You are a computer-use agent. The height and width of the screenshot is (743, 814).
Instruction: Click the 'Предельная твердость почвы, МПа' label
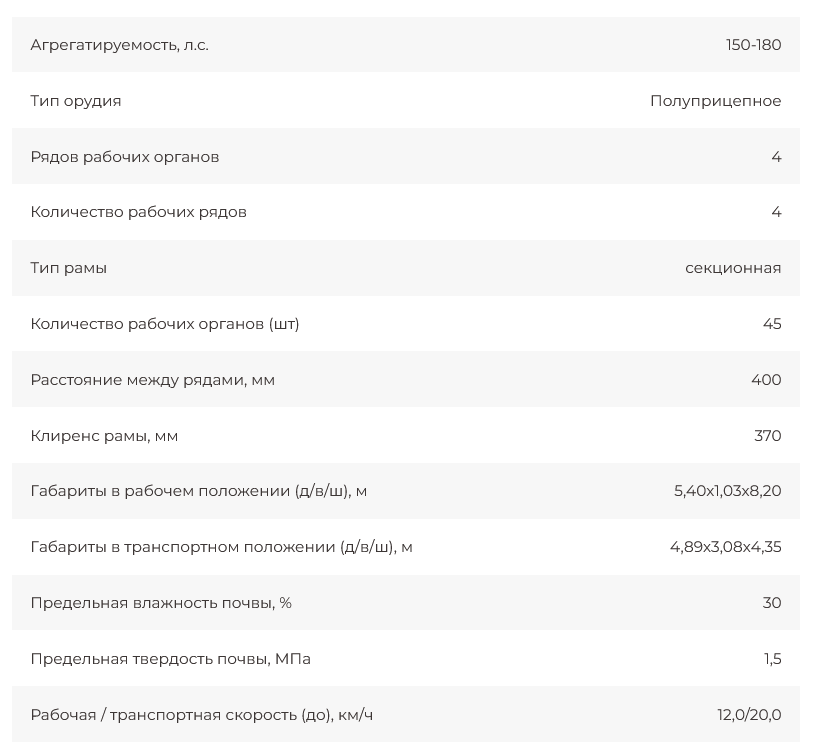(x=170, y=659)
